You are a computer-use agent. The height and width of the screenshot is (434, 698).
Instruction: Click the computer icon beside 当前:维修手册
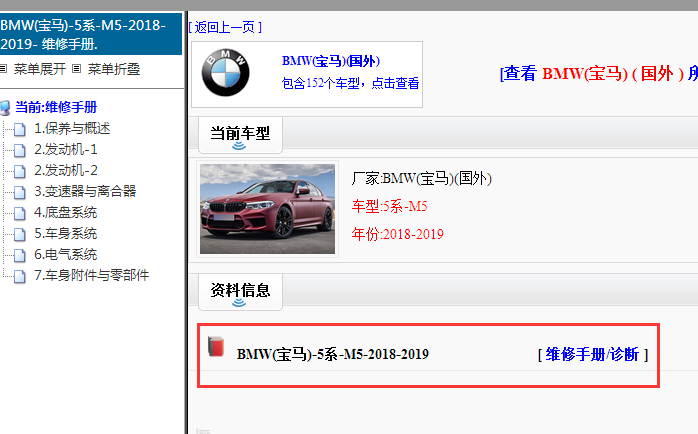point(5,108)
